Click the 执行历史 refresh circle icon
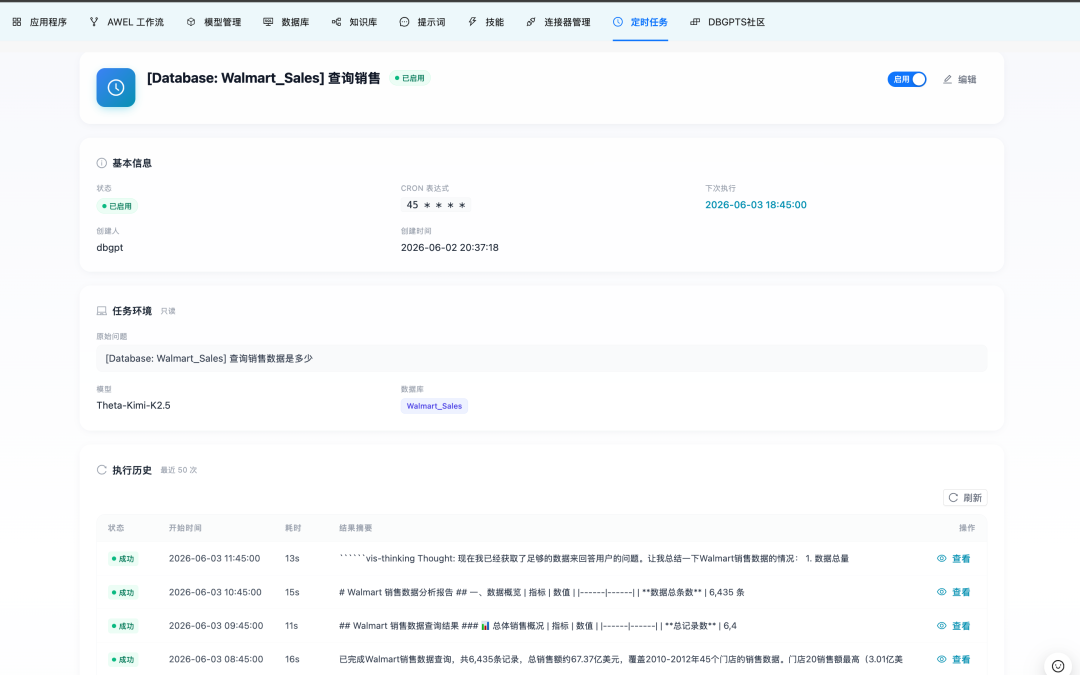Image resolution: width=1080 pixels, height=675 pixels. [102, 470]
